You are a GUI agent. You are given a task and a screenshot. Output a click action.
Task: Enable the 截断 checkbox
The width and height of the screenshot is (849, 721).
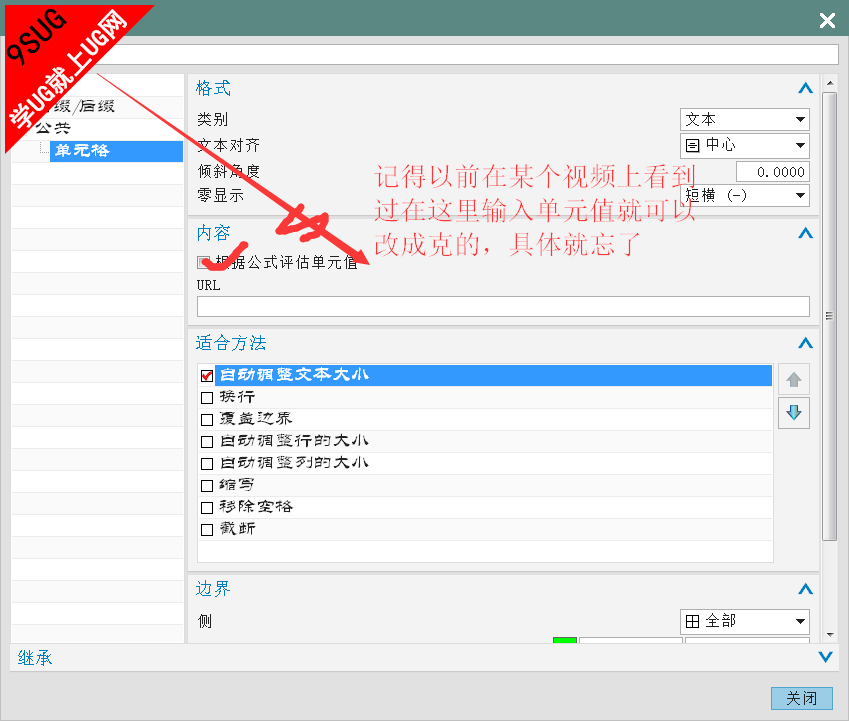click(206, 529)
